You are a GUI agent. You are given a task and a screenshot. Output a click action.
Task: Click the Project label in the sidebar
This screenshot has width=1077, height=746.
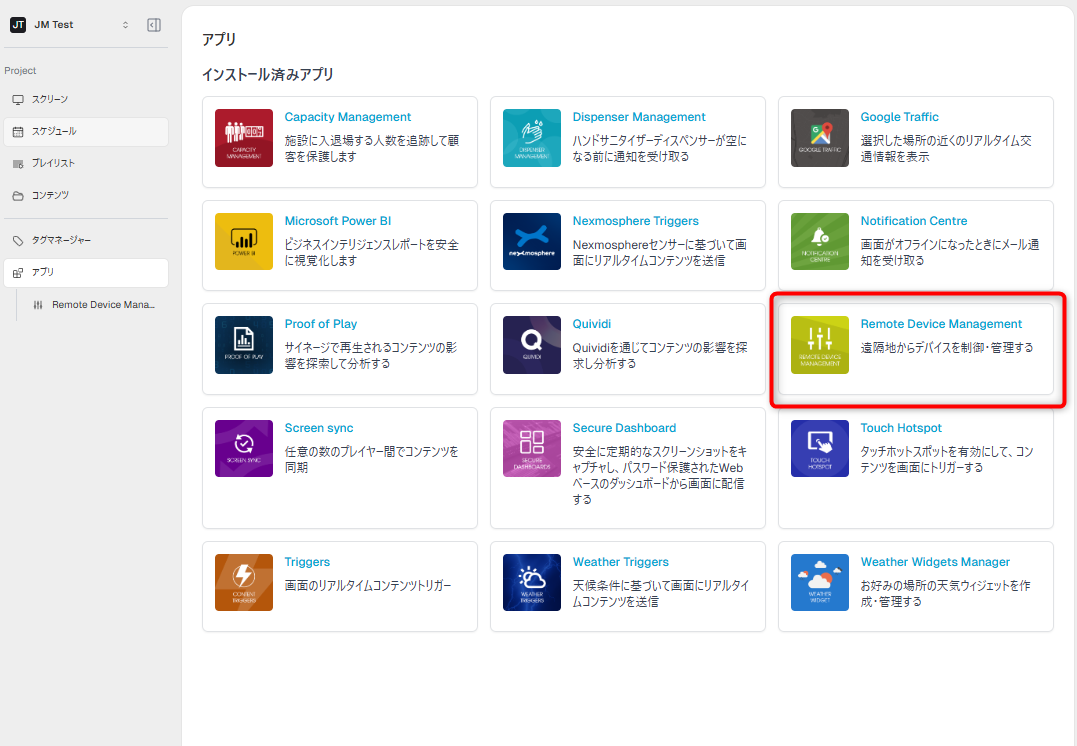[20, 71]
